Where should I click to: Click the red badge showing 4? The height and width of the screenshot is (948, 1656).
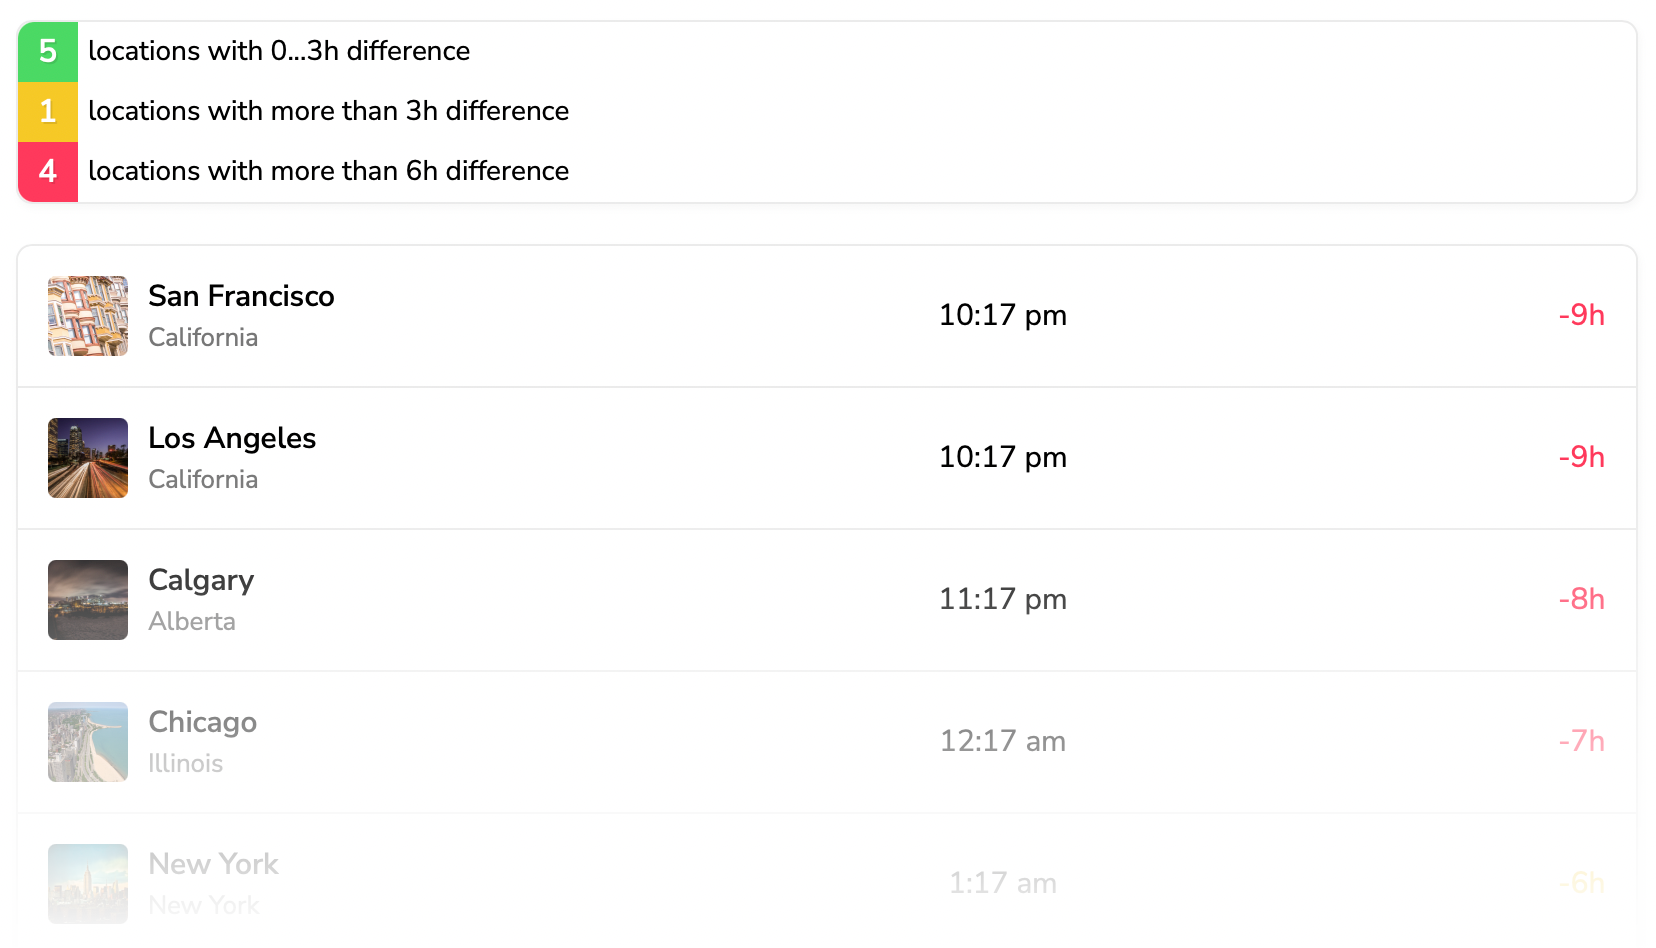(48, 171)
